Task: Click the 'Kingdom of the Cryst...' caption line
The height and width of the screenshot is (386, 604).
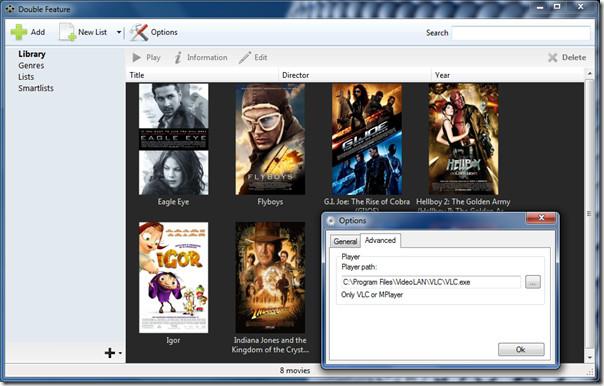Action: coord(270,350)
